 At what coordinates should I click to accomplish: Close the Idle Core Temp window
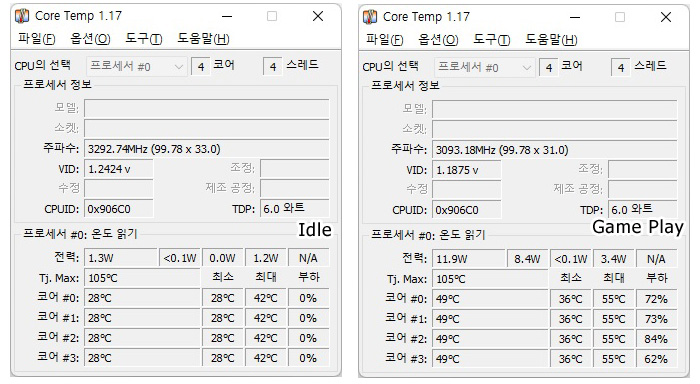tap(318, 17)
